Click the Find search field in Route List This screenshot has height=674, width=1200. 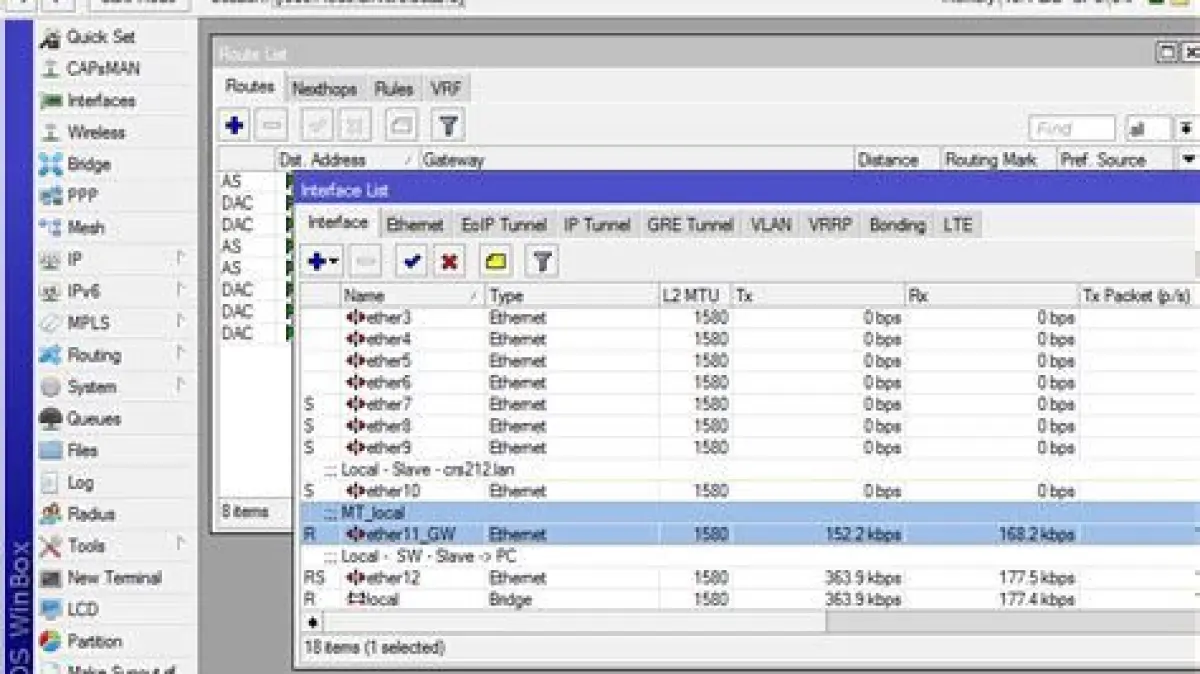pos(1071,129)
